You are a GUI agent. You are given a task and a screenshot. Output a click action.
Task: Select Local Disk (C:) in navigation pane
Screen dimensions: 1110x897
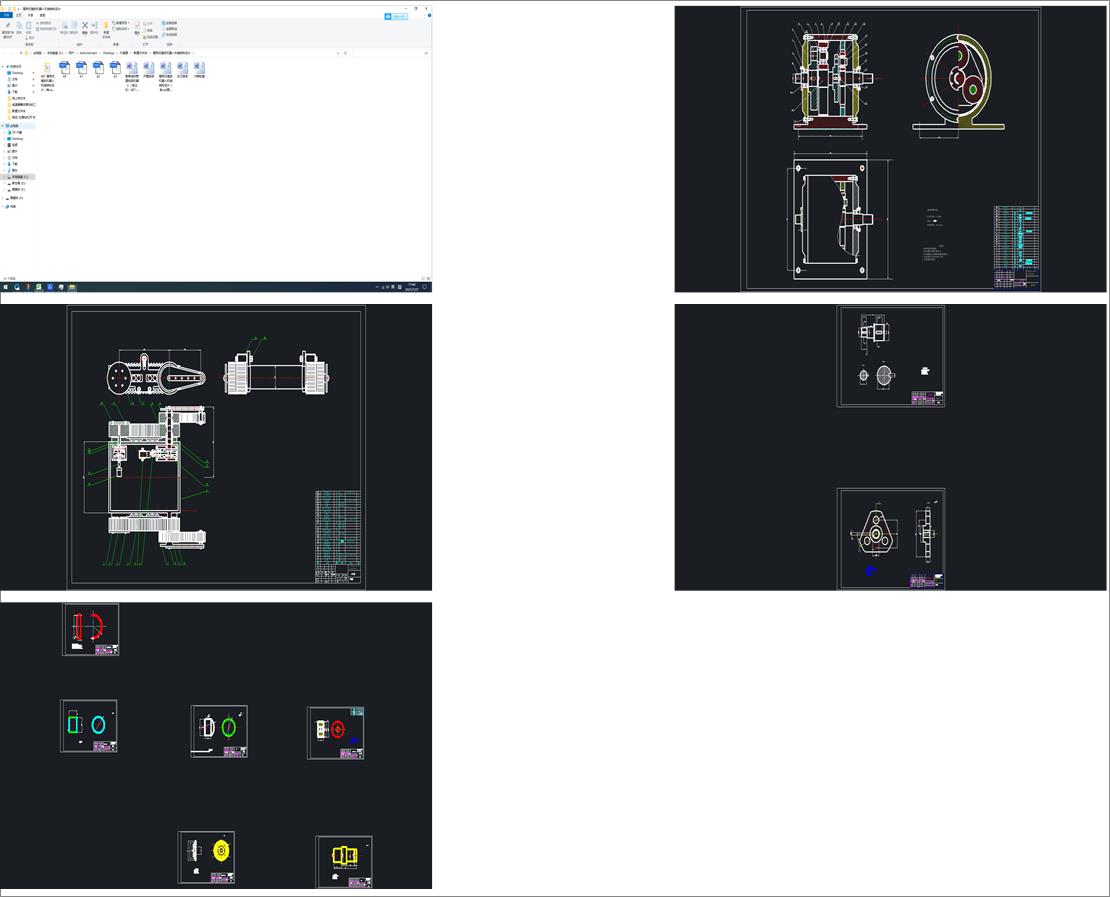18,176
